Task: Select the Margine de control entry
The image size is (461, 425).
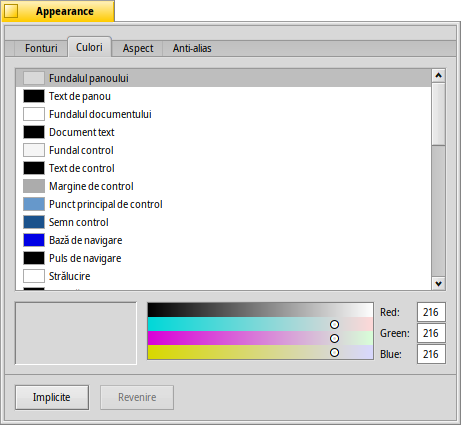Action: click(223, 186)
